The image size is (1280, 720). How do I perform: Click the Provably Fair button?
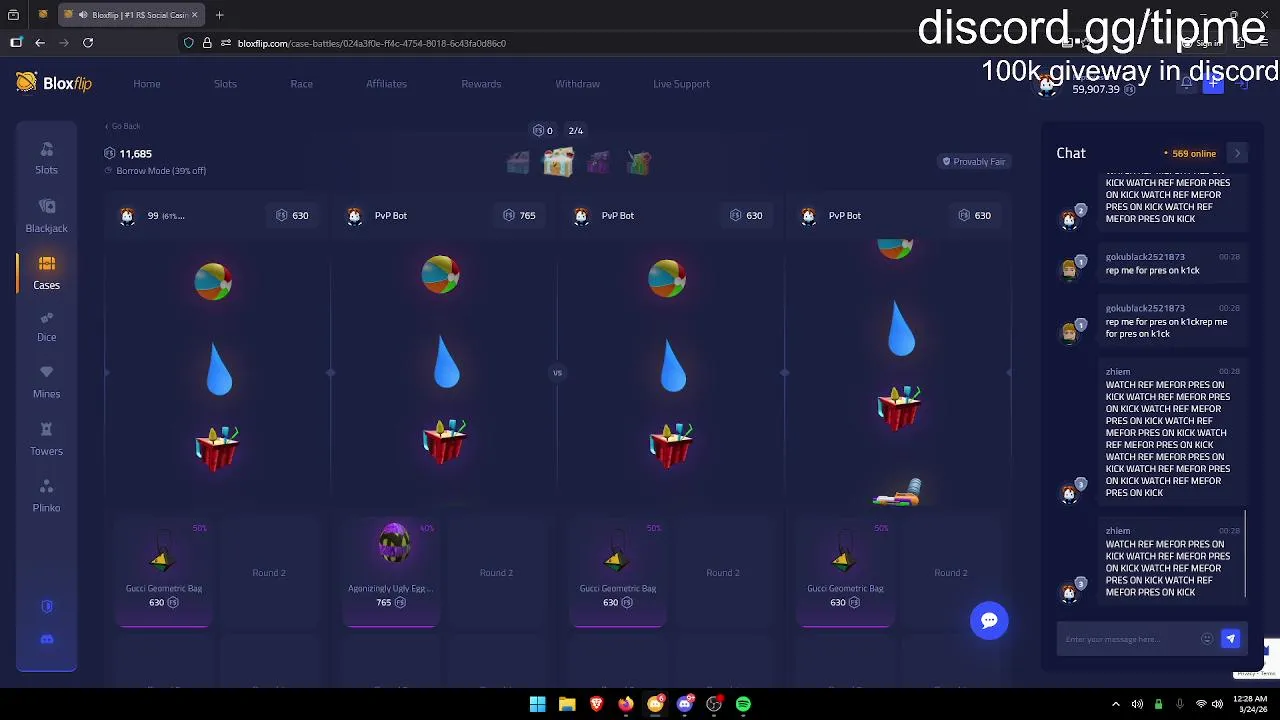click(x=973, y=161)
